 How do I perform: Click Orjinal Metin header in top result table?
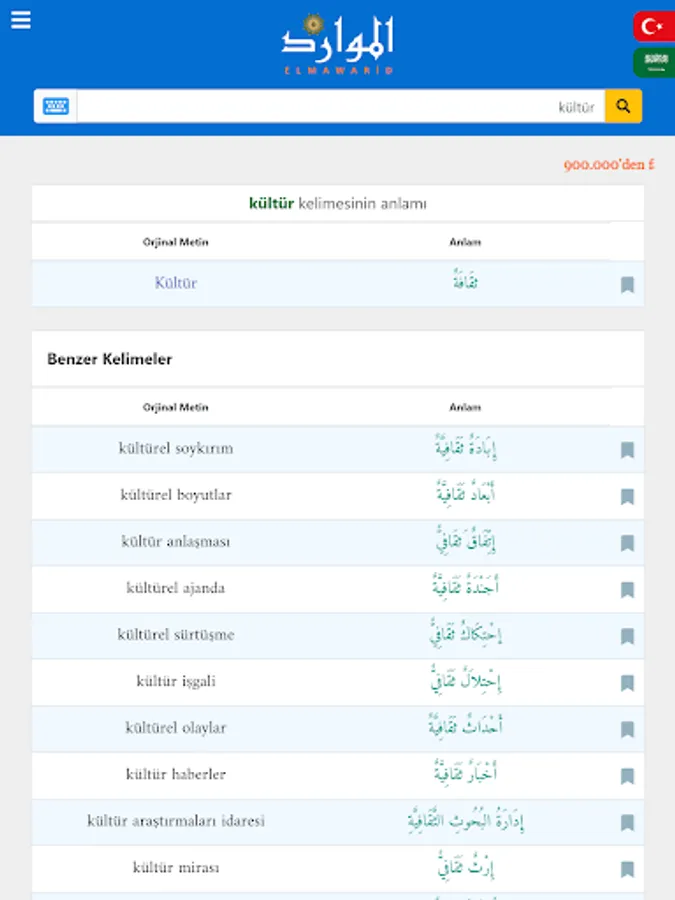pos(176,242)
